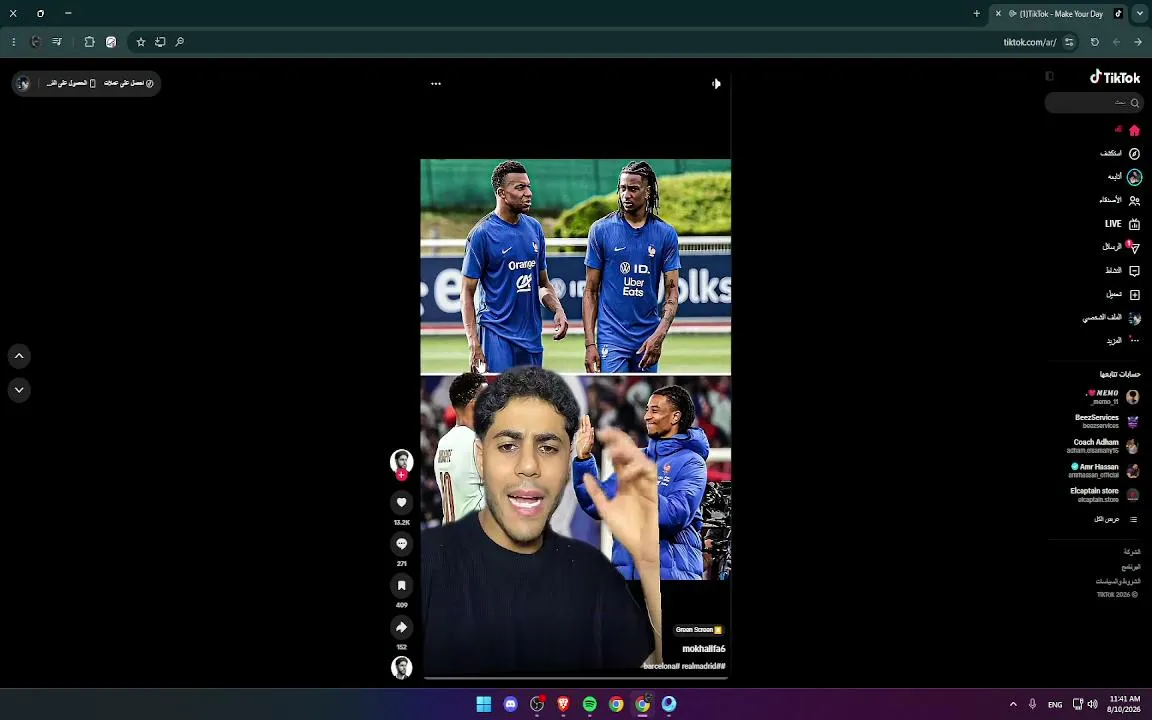Click the pinned extension icon beside puzzle

111,42
